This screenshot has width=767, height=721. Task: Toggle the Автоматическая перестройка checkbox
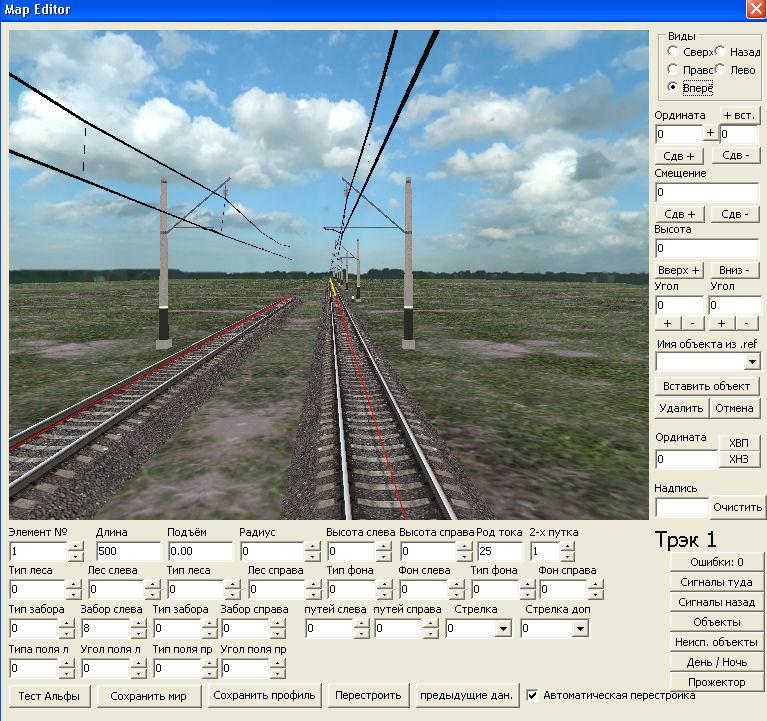tap(533, 695)
